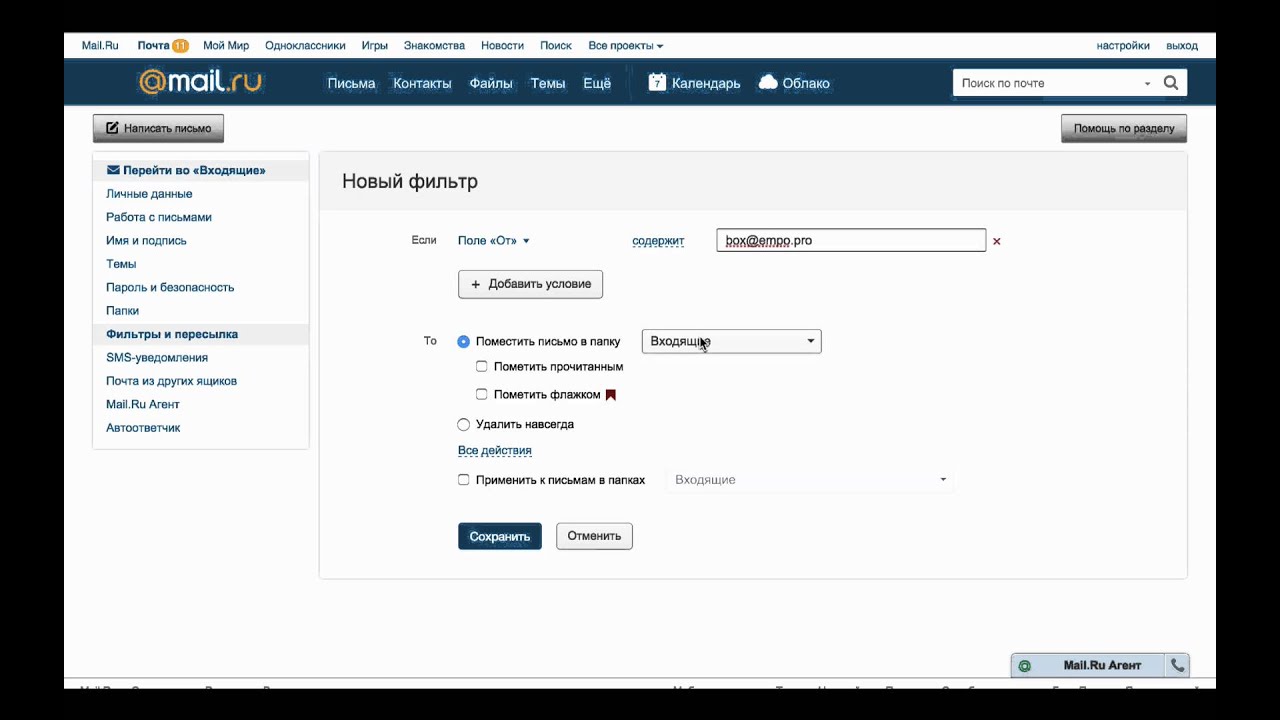Open the Письма tab

coord(351,83)
